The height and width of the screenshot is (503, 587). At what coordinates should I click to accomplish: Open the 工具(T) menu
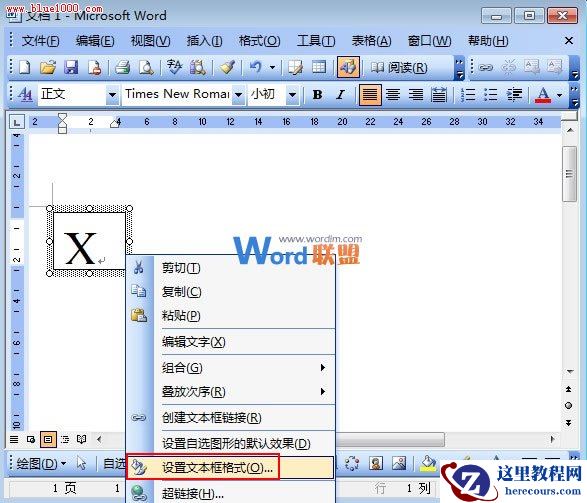(x=316, y=41)
